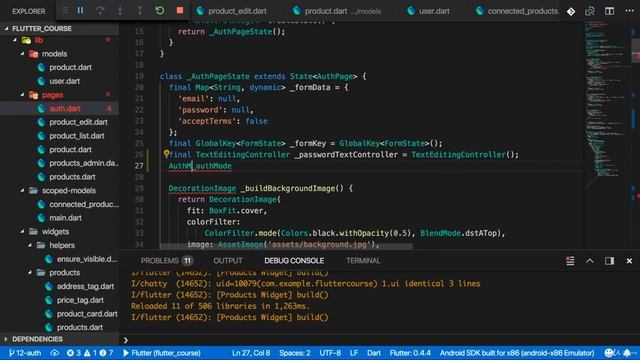Switch to product.dart models tab
This screenshot has width=640, height=360.
pos(337,11)
